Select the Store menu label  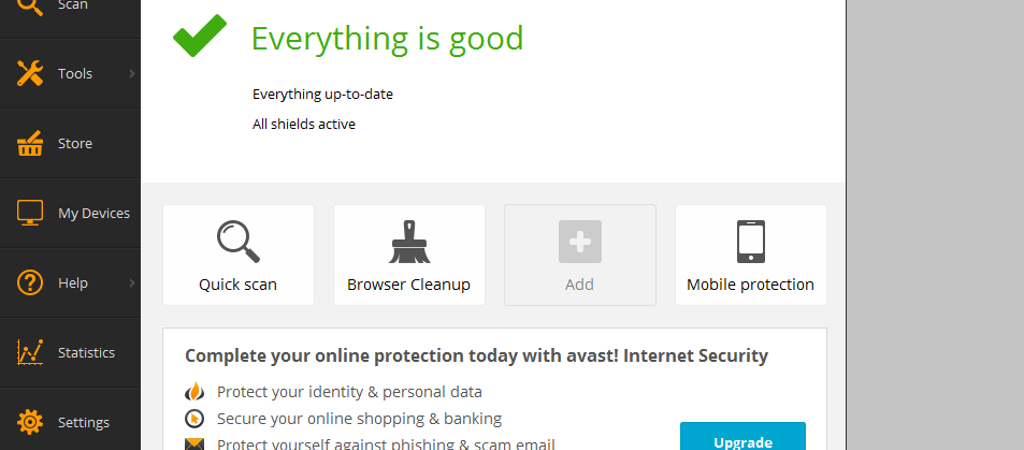(x=75, y=143)
